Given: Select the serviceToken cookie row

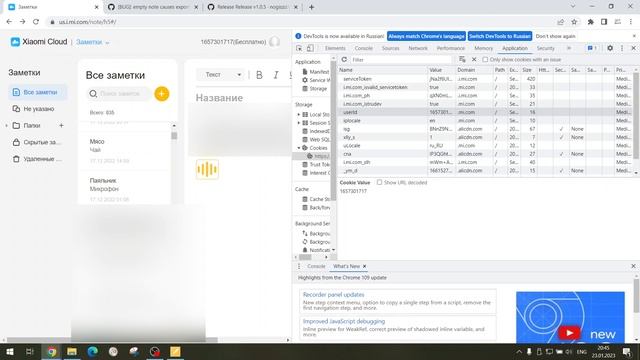Looking at the screenshot, I should 486,79.
